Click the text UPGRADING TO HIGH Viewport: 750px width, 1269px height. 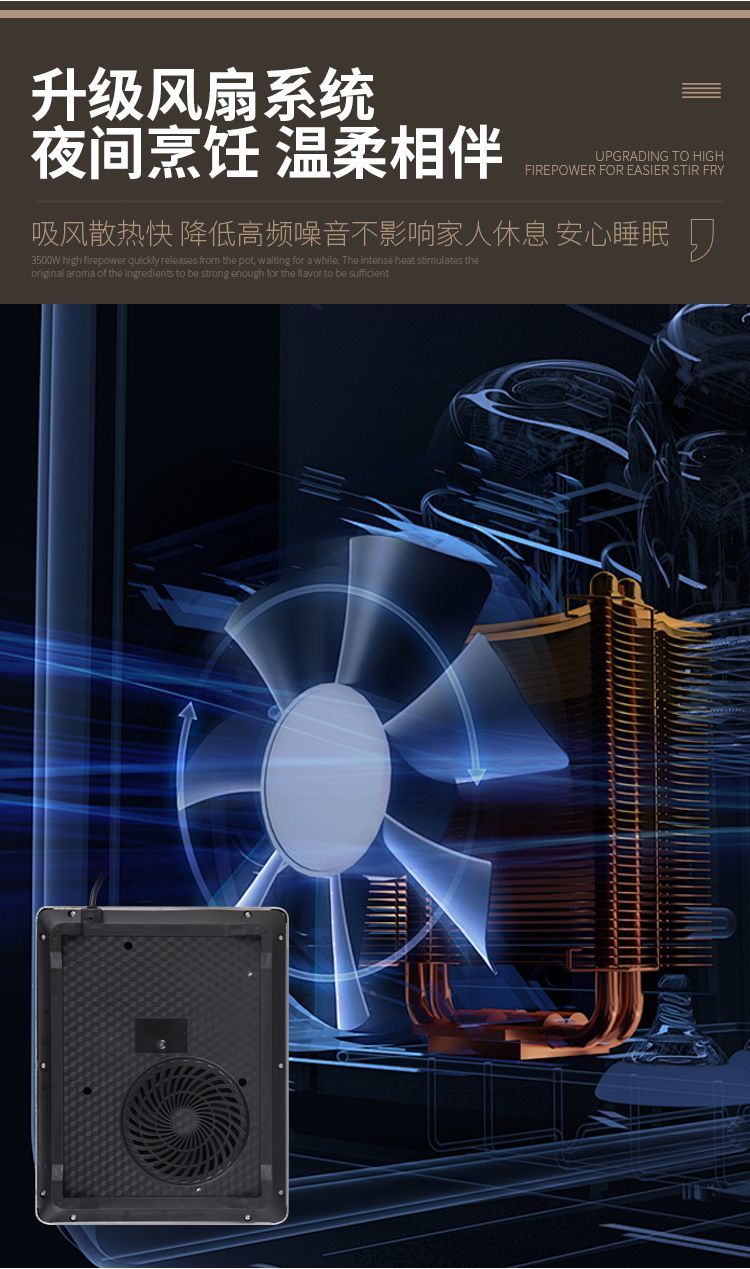659,156
